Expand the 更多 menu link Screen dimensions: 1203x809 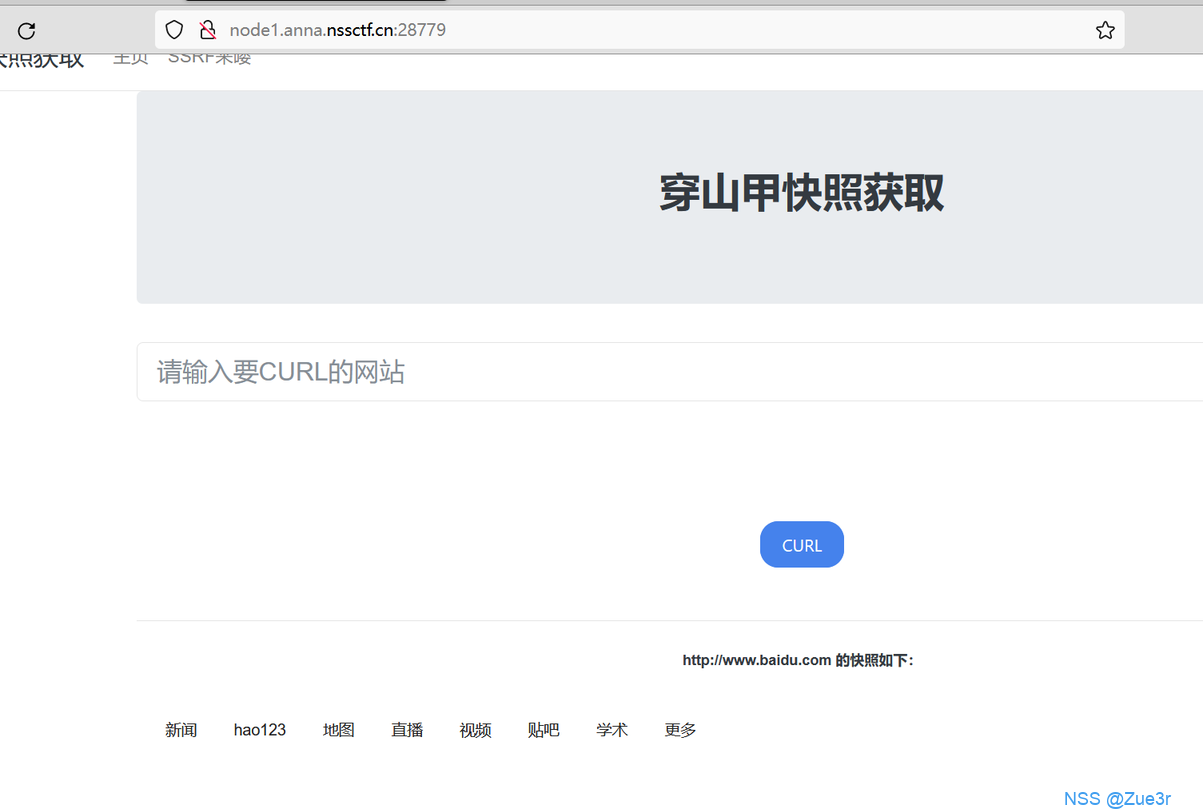[x=680, y=730]
